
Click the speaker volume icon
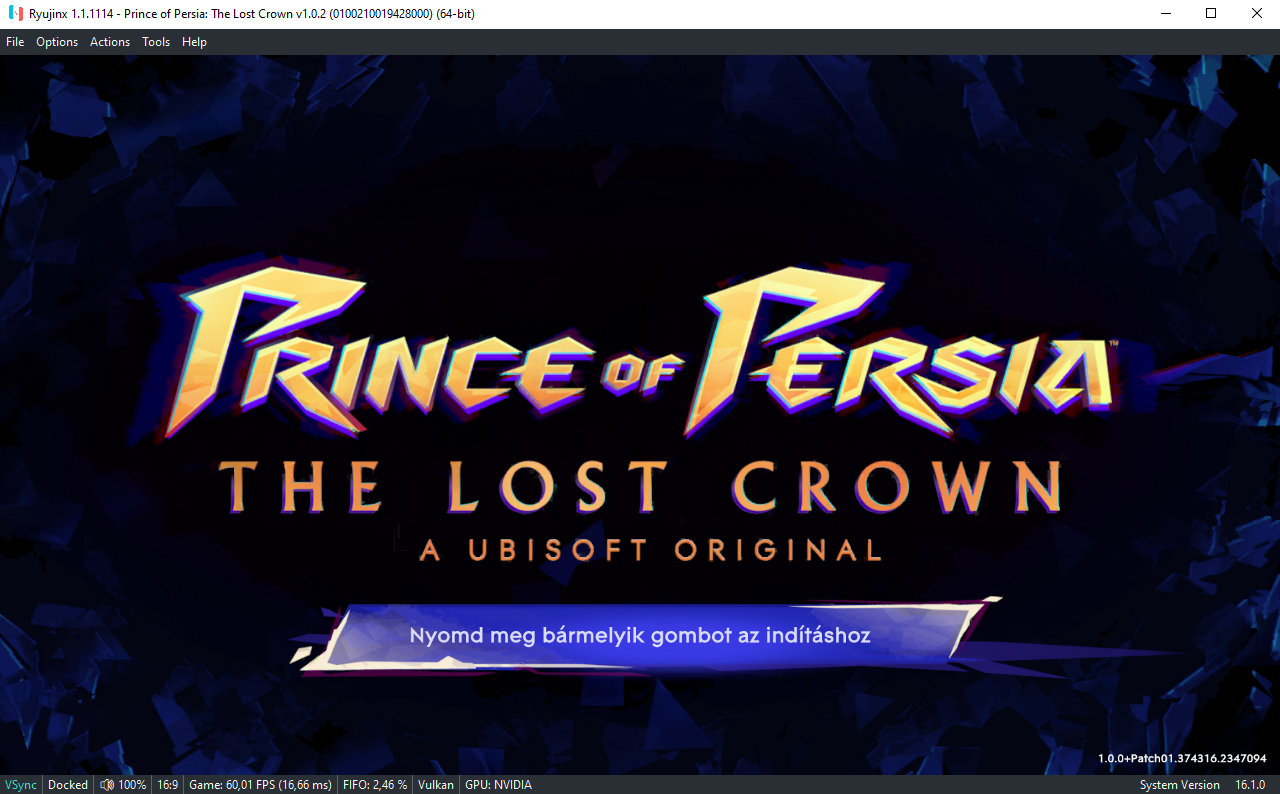[107, 785]
